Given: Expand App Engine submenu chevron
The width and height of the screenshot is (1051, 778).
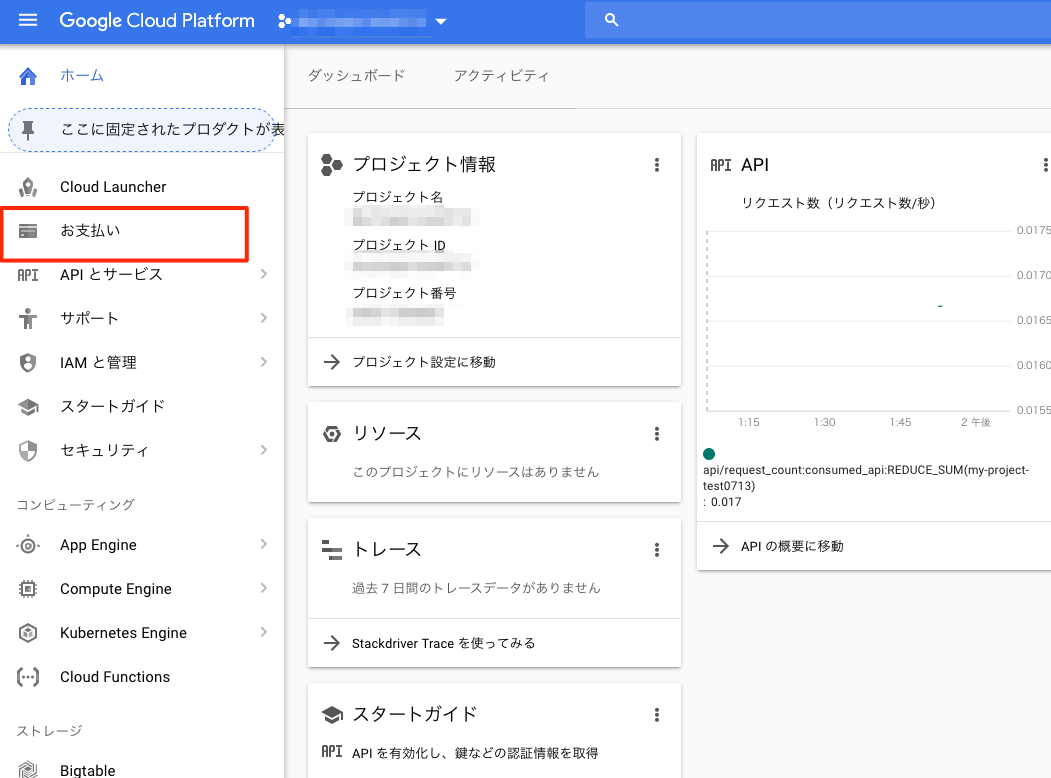Looking at the screenshot, I should (263, 545).
